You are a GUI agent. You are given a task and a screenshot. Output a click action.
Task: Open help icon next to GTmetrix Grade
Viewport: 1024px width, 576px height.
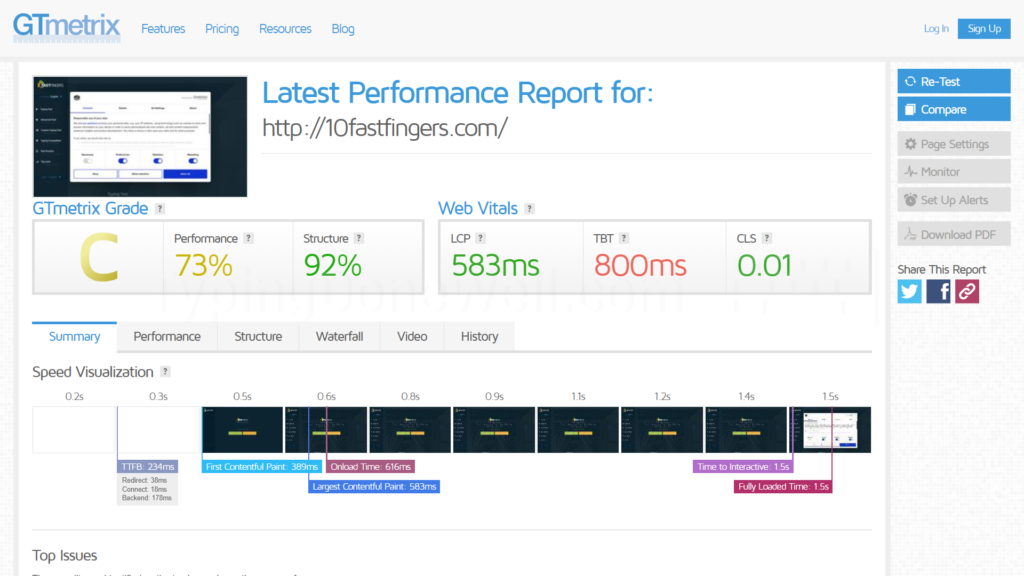160,209
